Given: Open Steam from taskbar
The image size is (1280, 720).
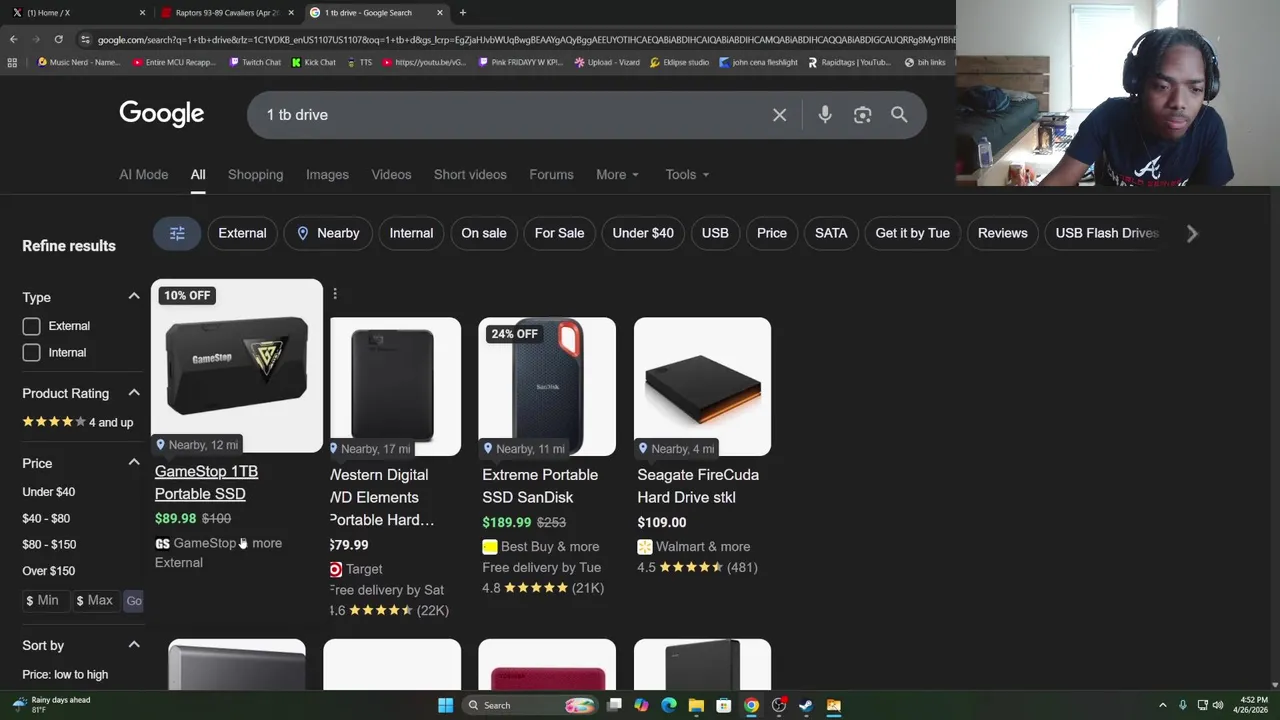Looking at the screenshot, I should tap(806, 705).
